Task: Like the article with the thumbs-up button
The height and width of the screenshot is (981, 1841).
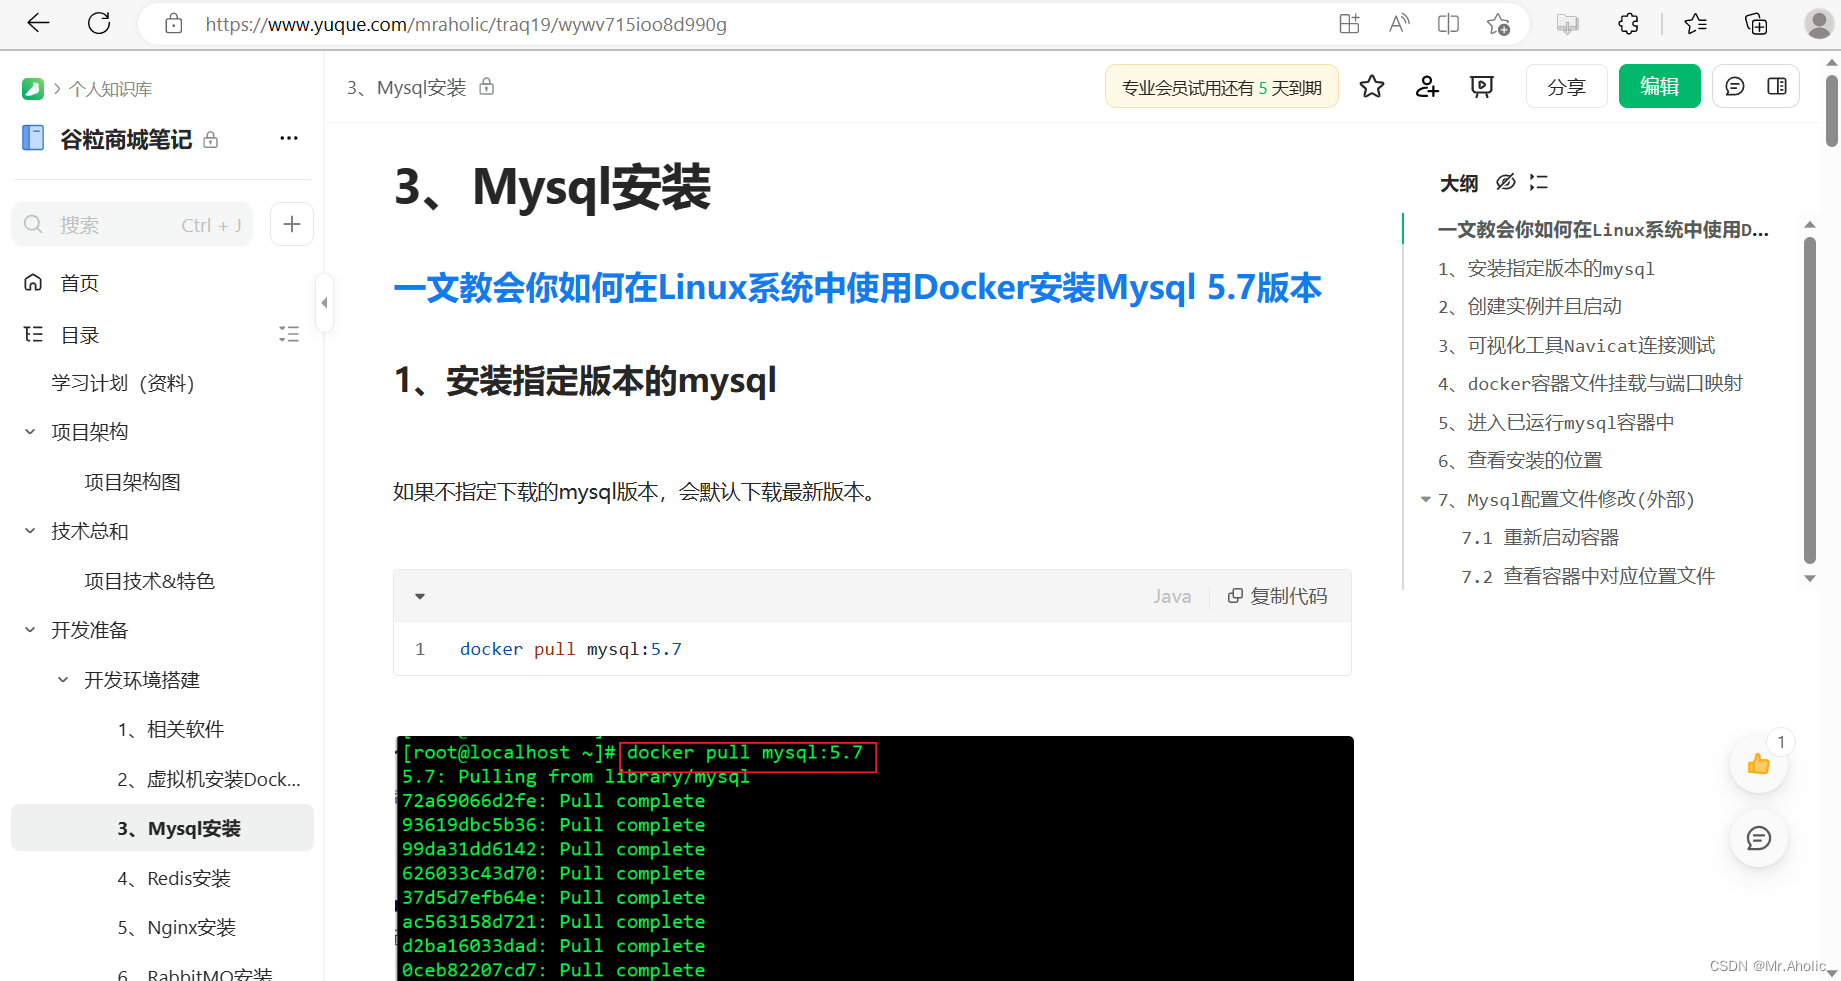Action: [1758, 763]
